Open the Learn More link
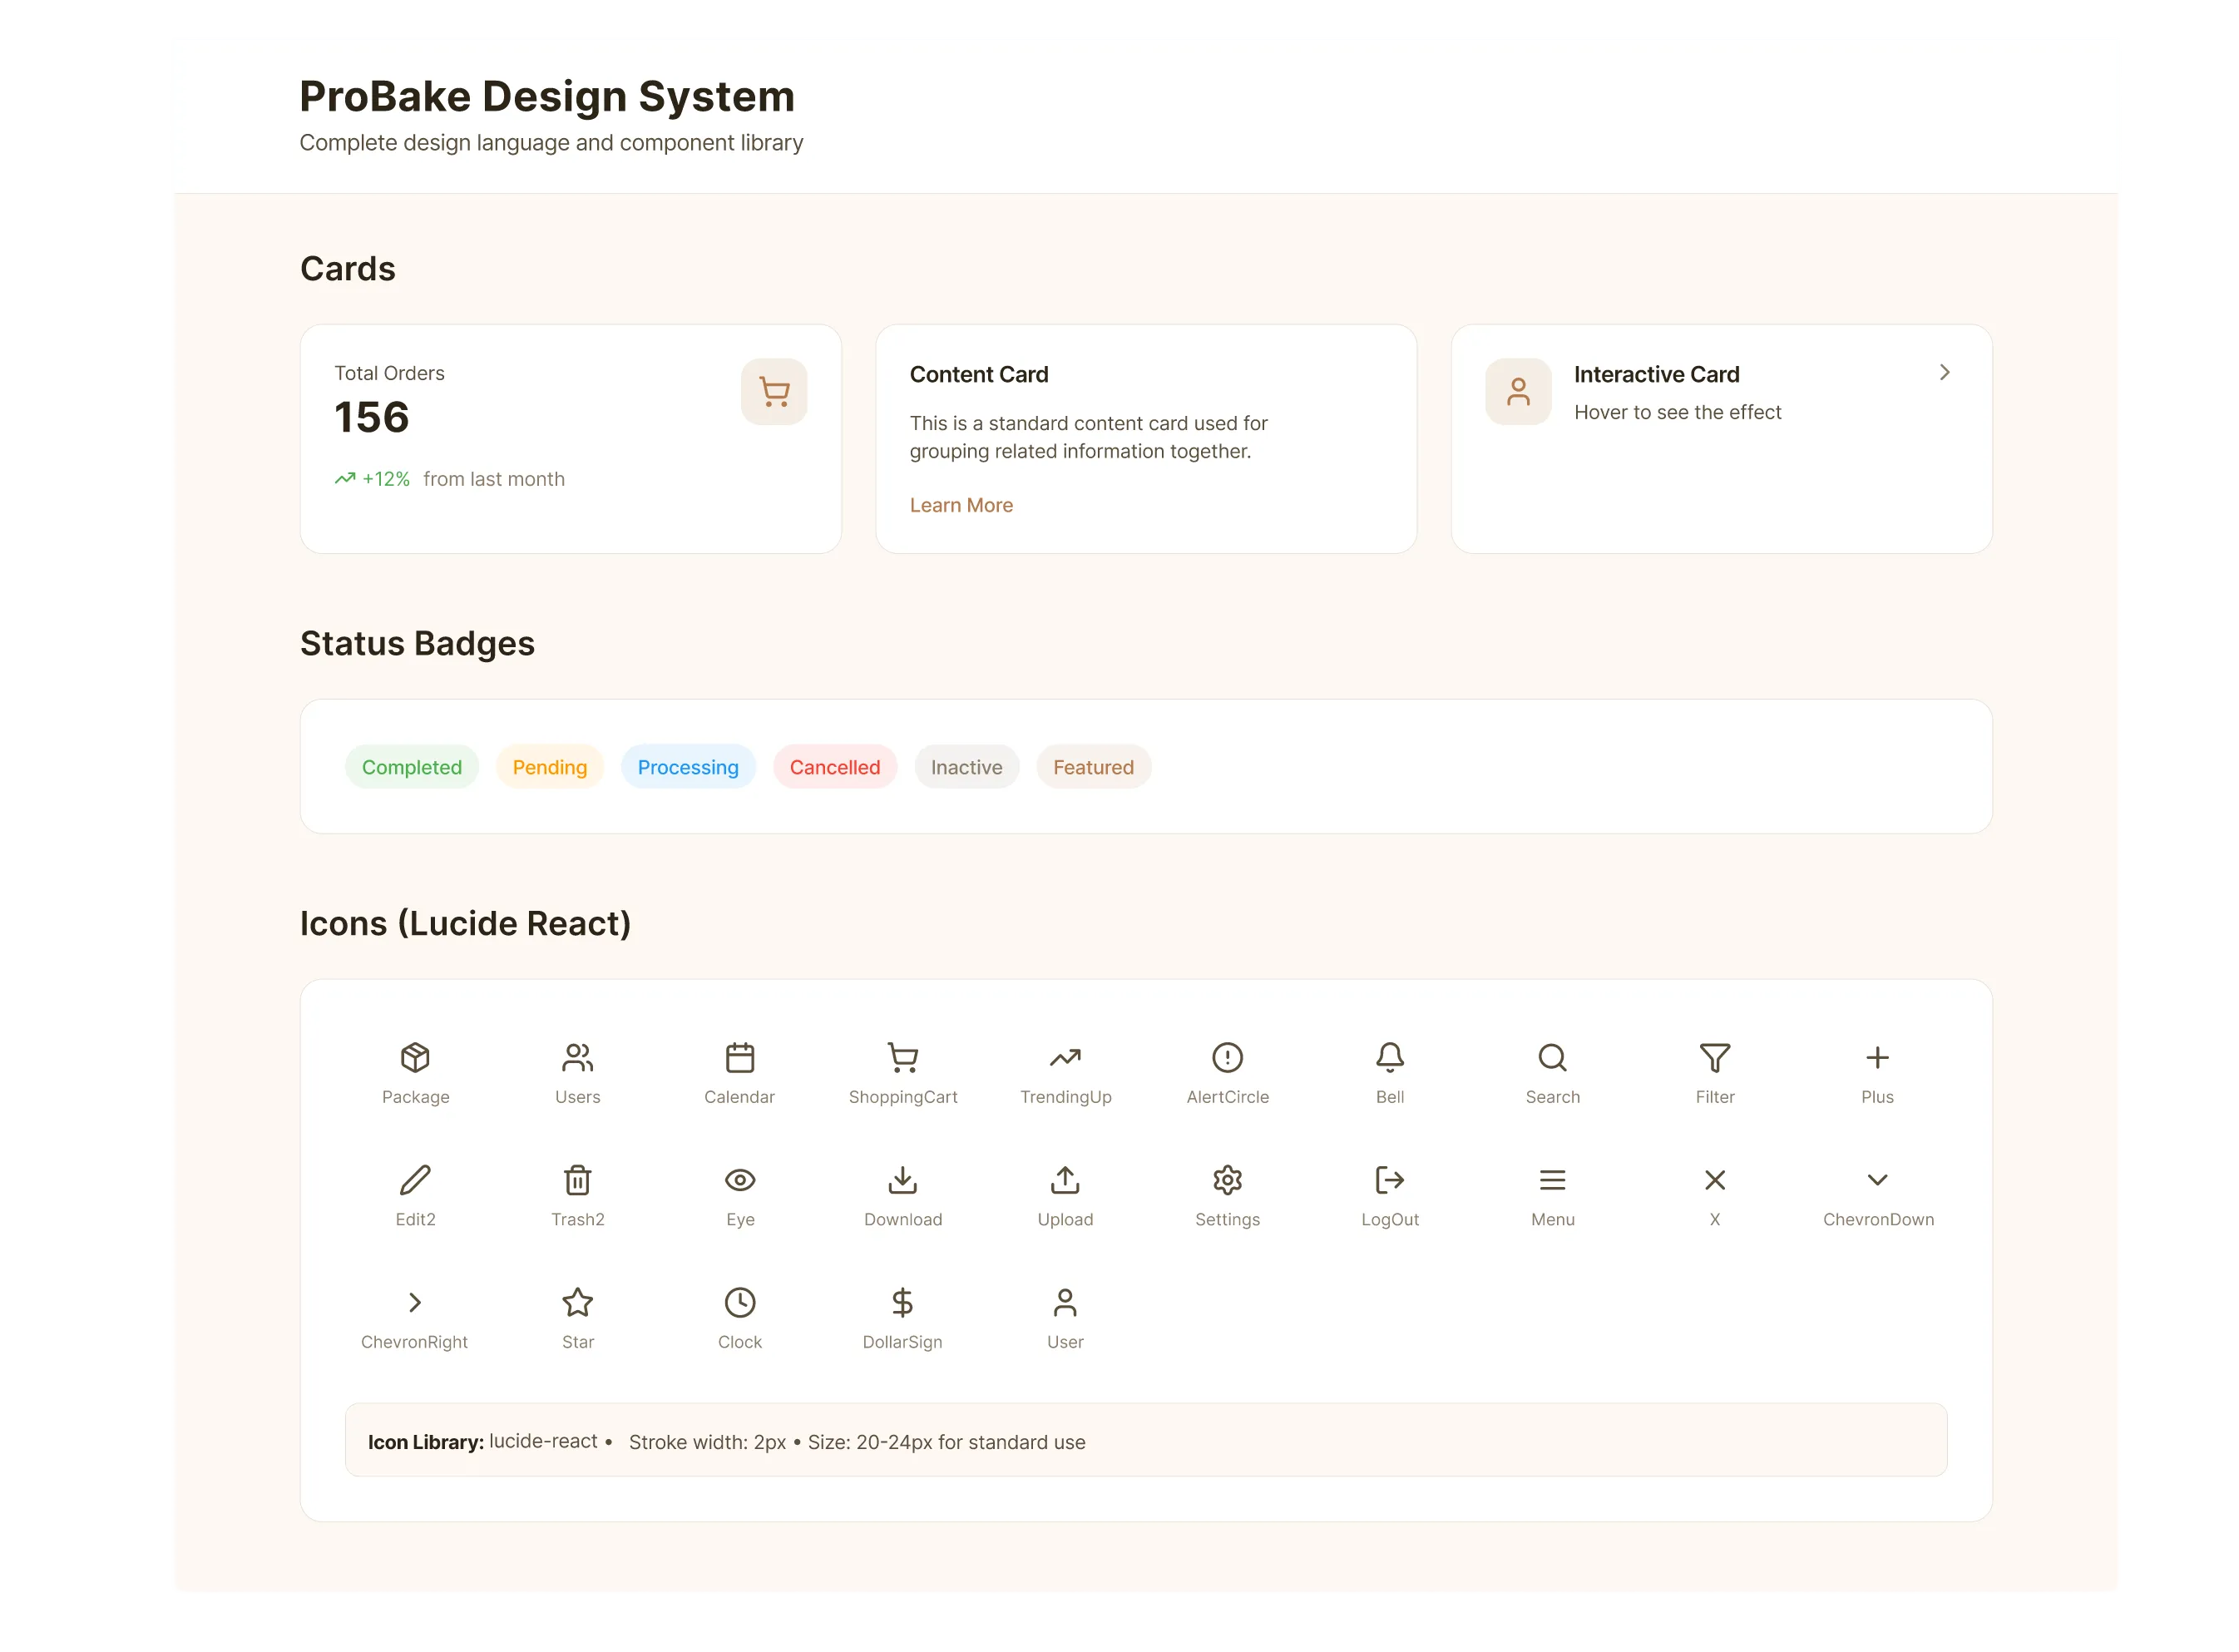This screenshot has height=1652, width=2239. pyautogui.click(x=961, y=505)
